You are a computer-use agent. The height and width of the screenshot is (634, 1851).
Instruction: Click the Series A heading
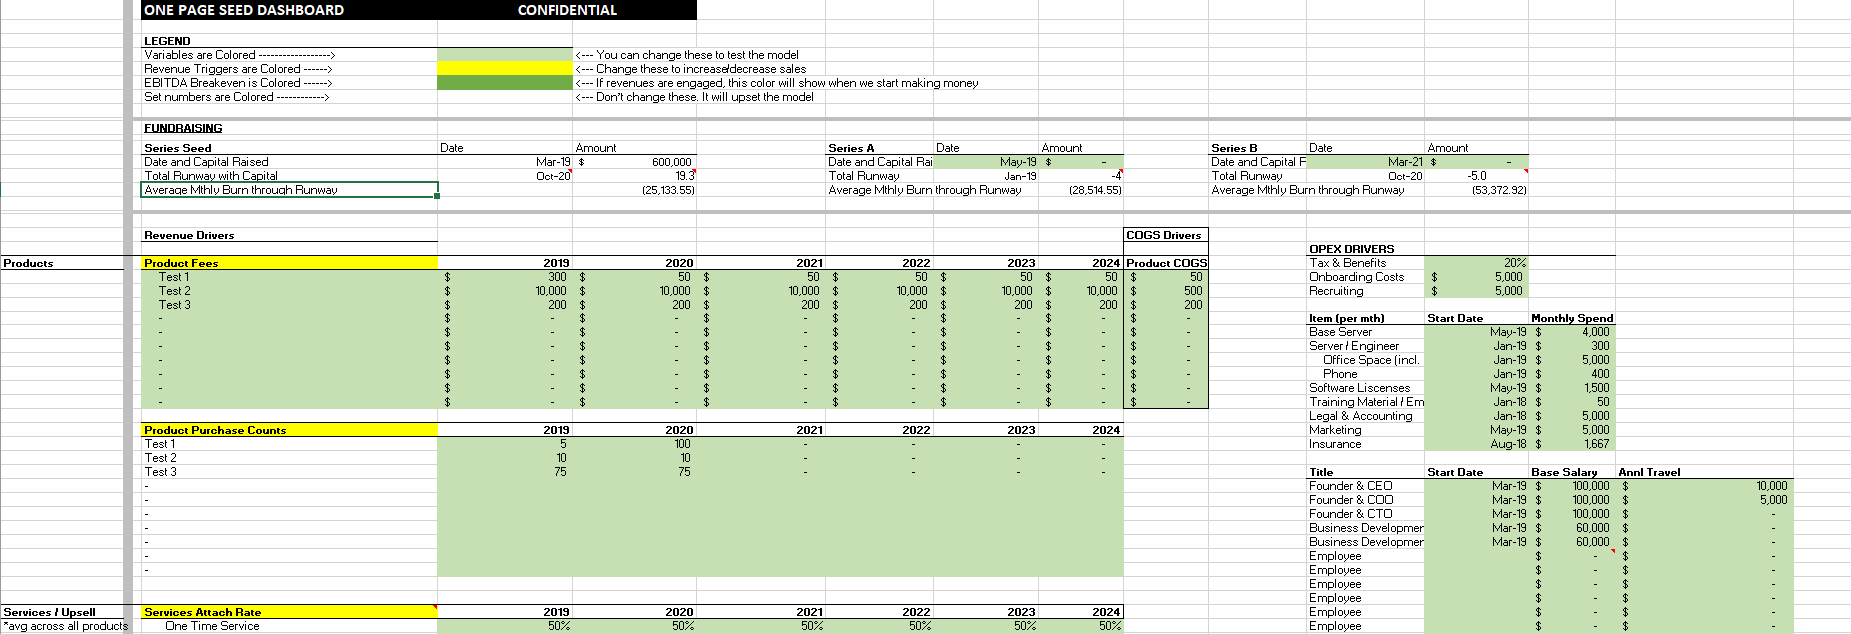coord(851,148)
